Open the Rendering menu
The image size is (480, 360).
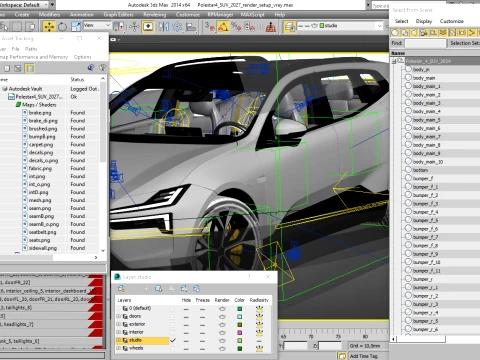[x=155, y=15]
